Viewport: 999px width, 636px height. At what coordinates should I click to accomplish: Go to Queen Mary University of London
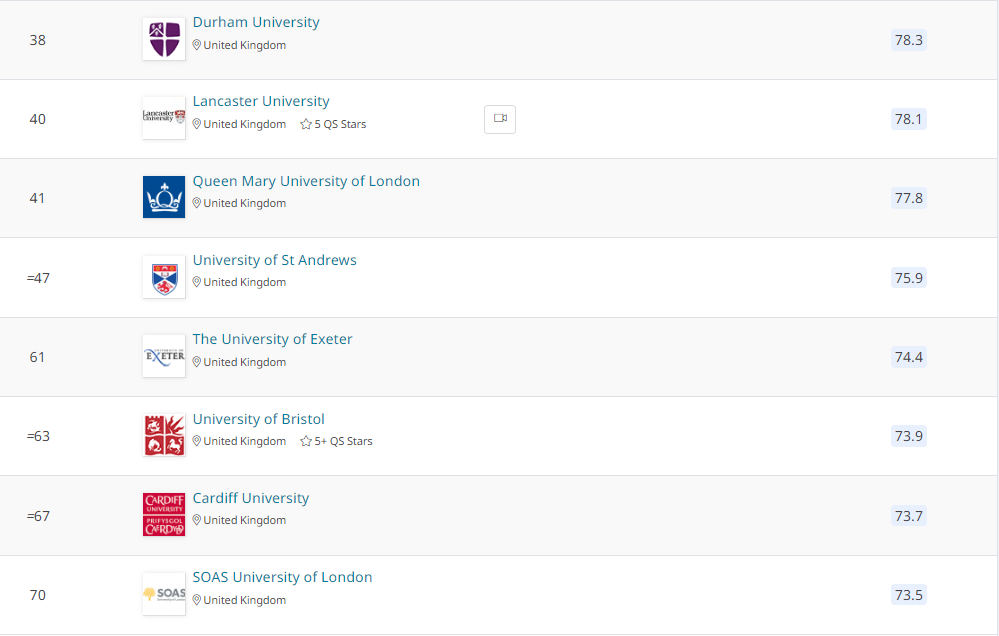pyautogui.click(x=306, y=181)
